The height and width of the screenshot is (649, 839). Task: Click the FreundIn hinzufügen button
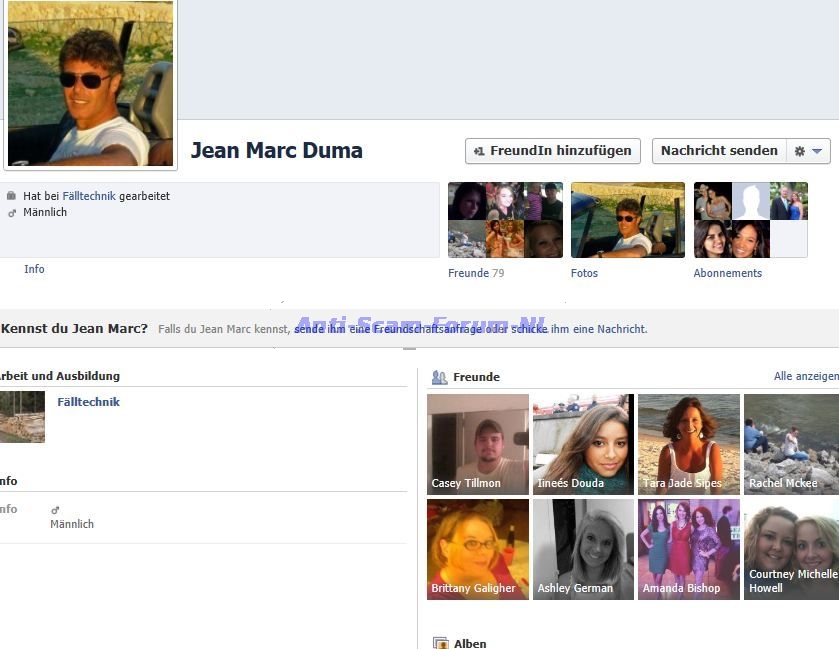553,151
